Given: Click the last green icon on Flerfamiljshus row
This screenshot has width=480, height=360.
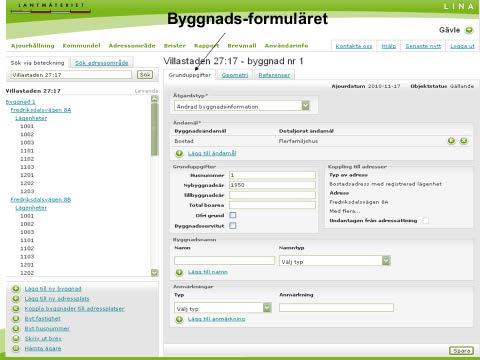Looking at the screenshot, I should (x=463, y=141).
